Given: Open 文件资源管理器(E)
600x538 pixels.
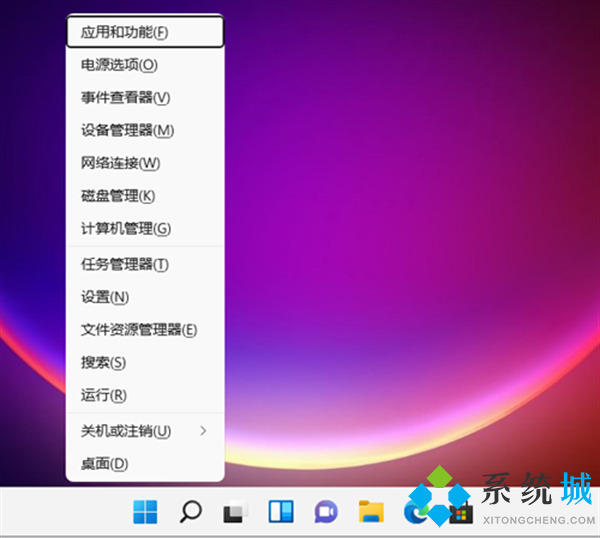Looking at the screenshot, I should [x=145, y=330].
